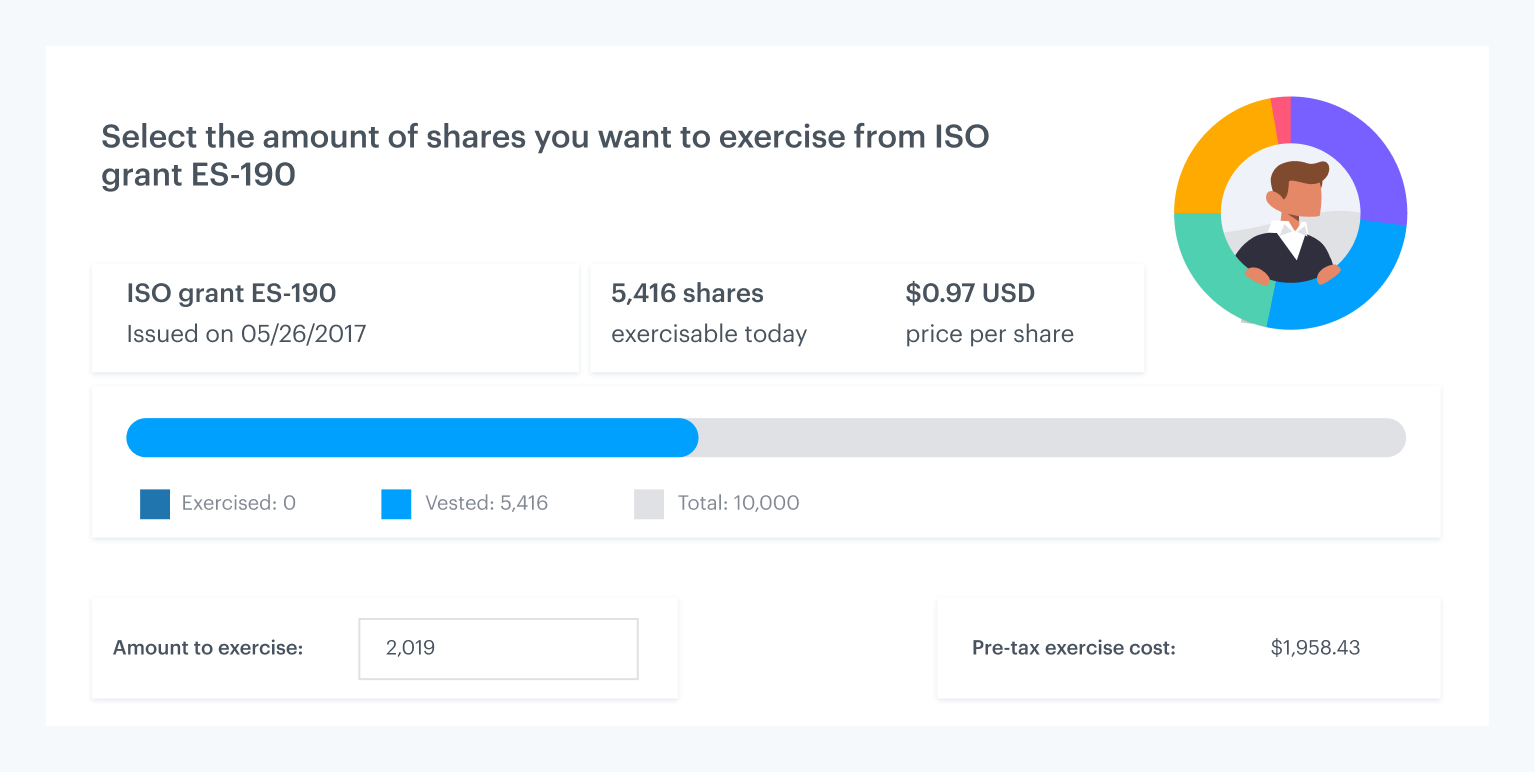Click the avatar in the donut chart

1290,215
